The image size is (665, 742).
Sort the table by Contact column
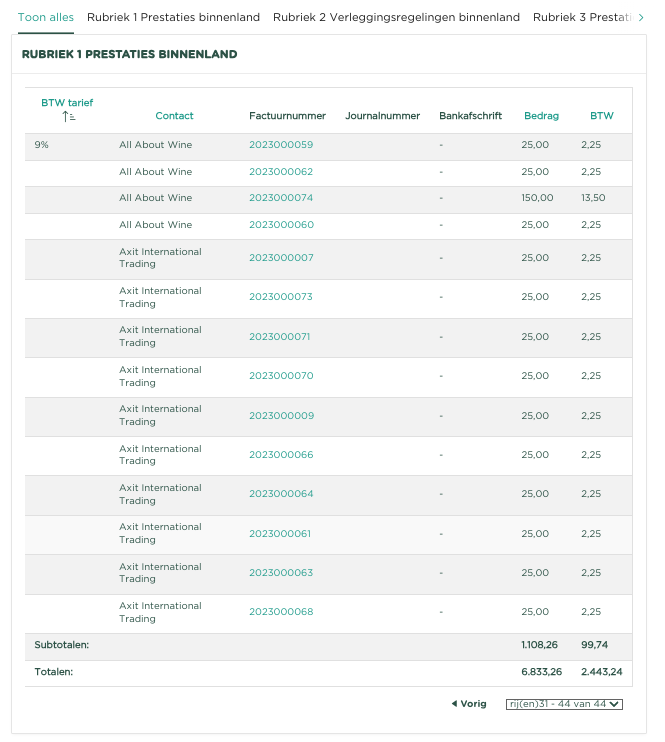click(174, 116)
